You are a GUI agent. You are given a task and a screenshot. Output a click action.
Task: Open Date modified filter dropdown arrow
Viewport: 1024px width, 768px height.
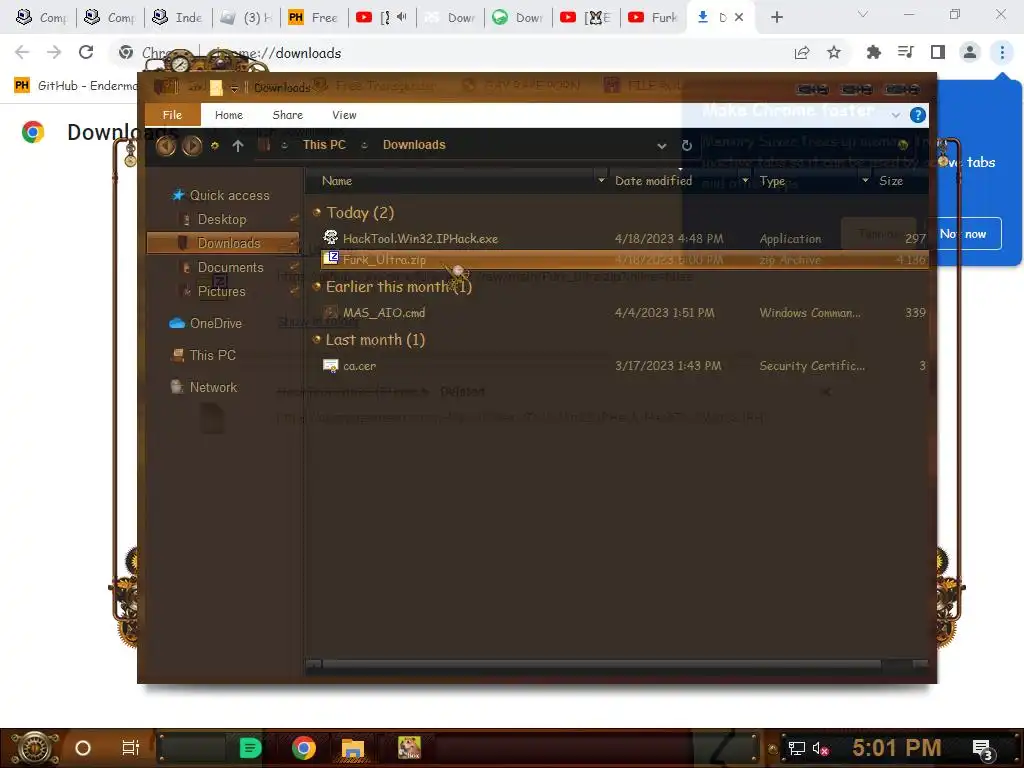tap(745, 180)
